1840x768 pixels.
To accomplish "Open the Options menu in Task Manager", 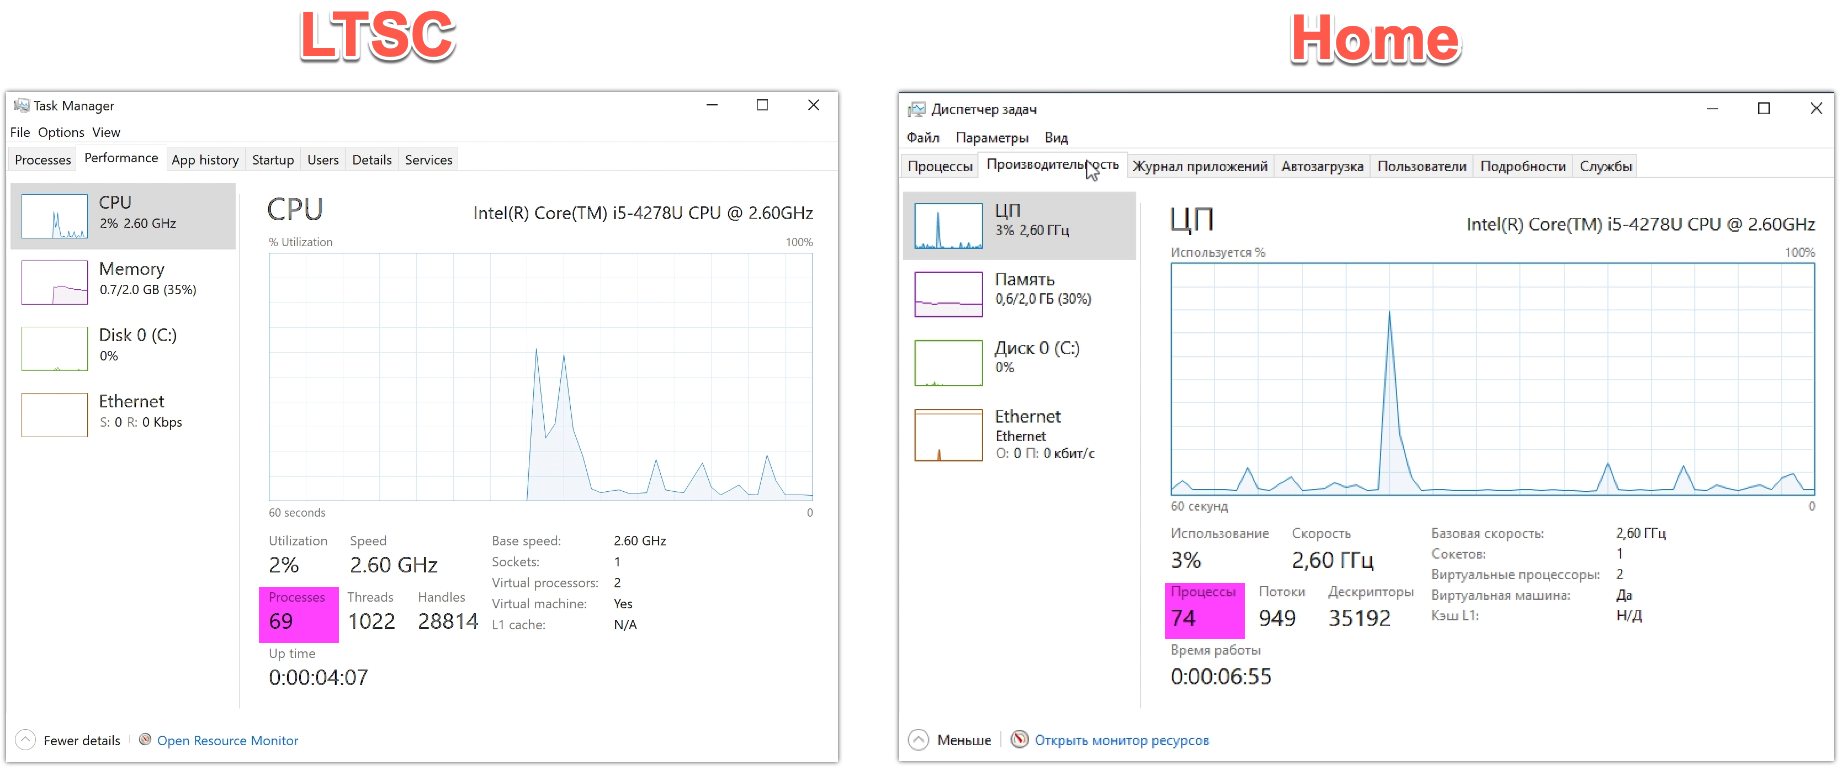I will click(61, 132).
